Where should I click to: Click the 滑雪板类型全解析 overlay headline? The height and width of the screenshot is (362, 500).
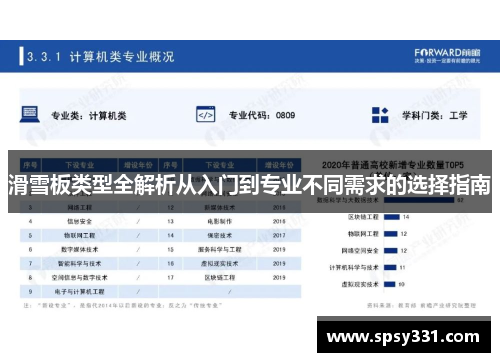249,185
